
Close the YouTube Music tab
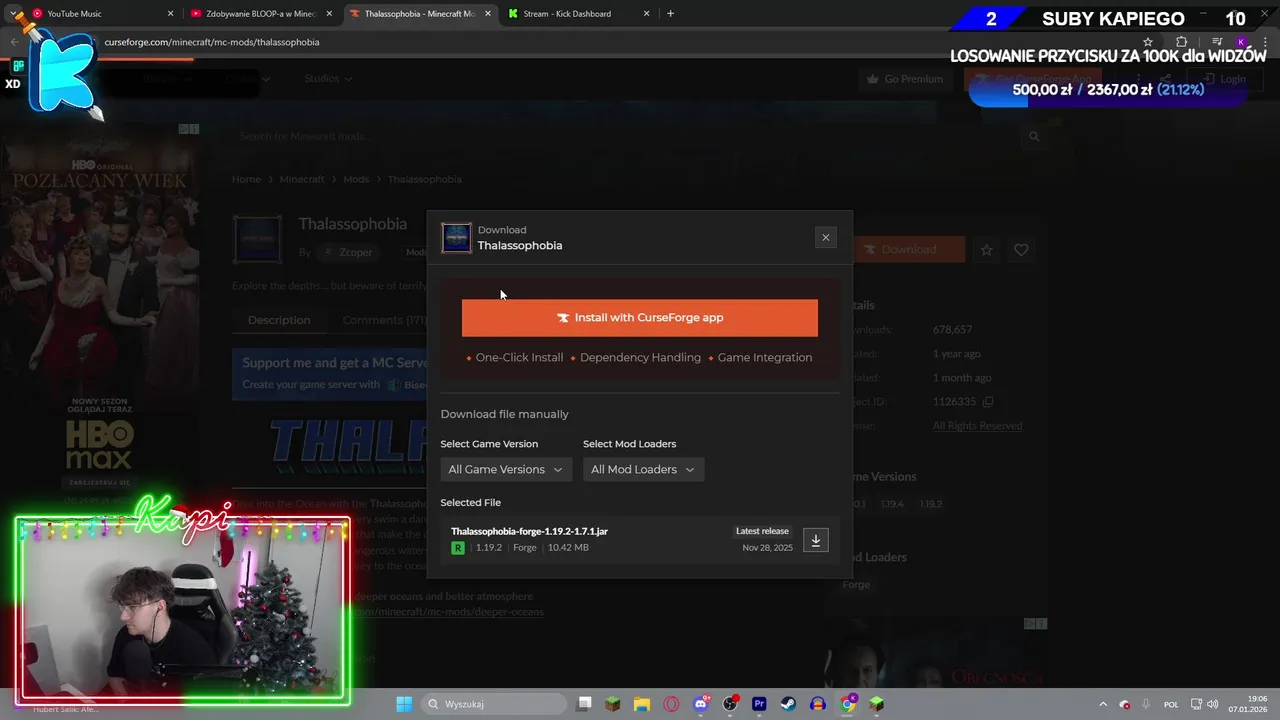pyautogui.click(x=170, y=14)
